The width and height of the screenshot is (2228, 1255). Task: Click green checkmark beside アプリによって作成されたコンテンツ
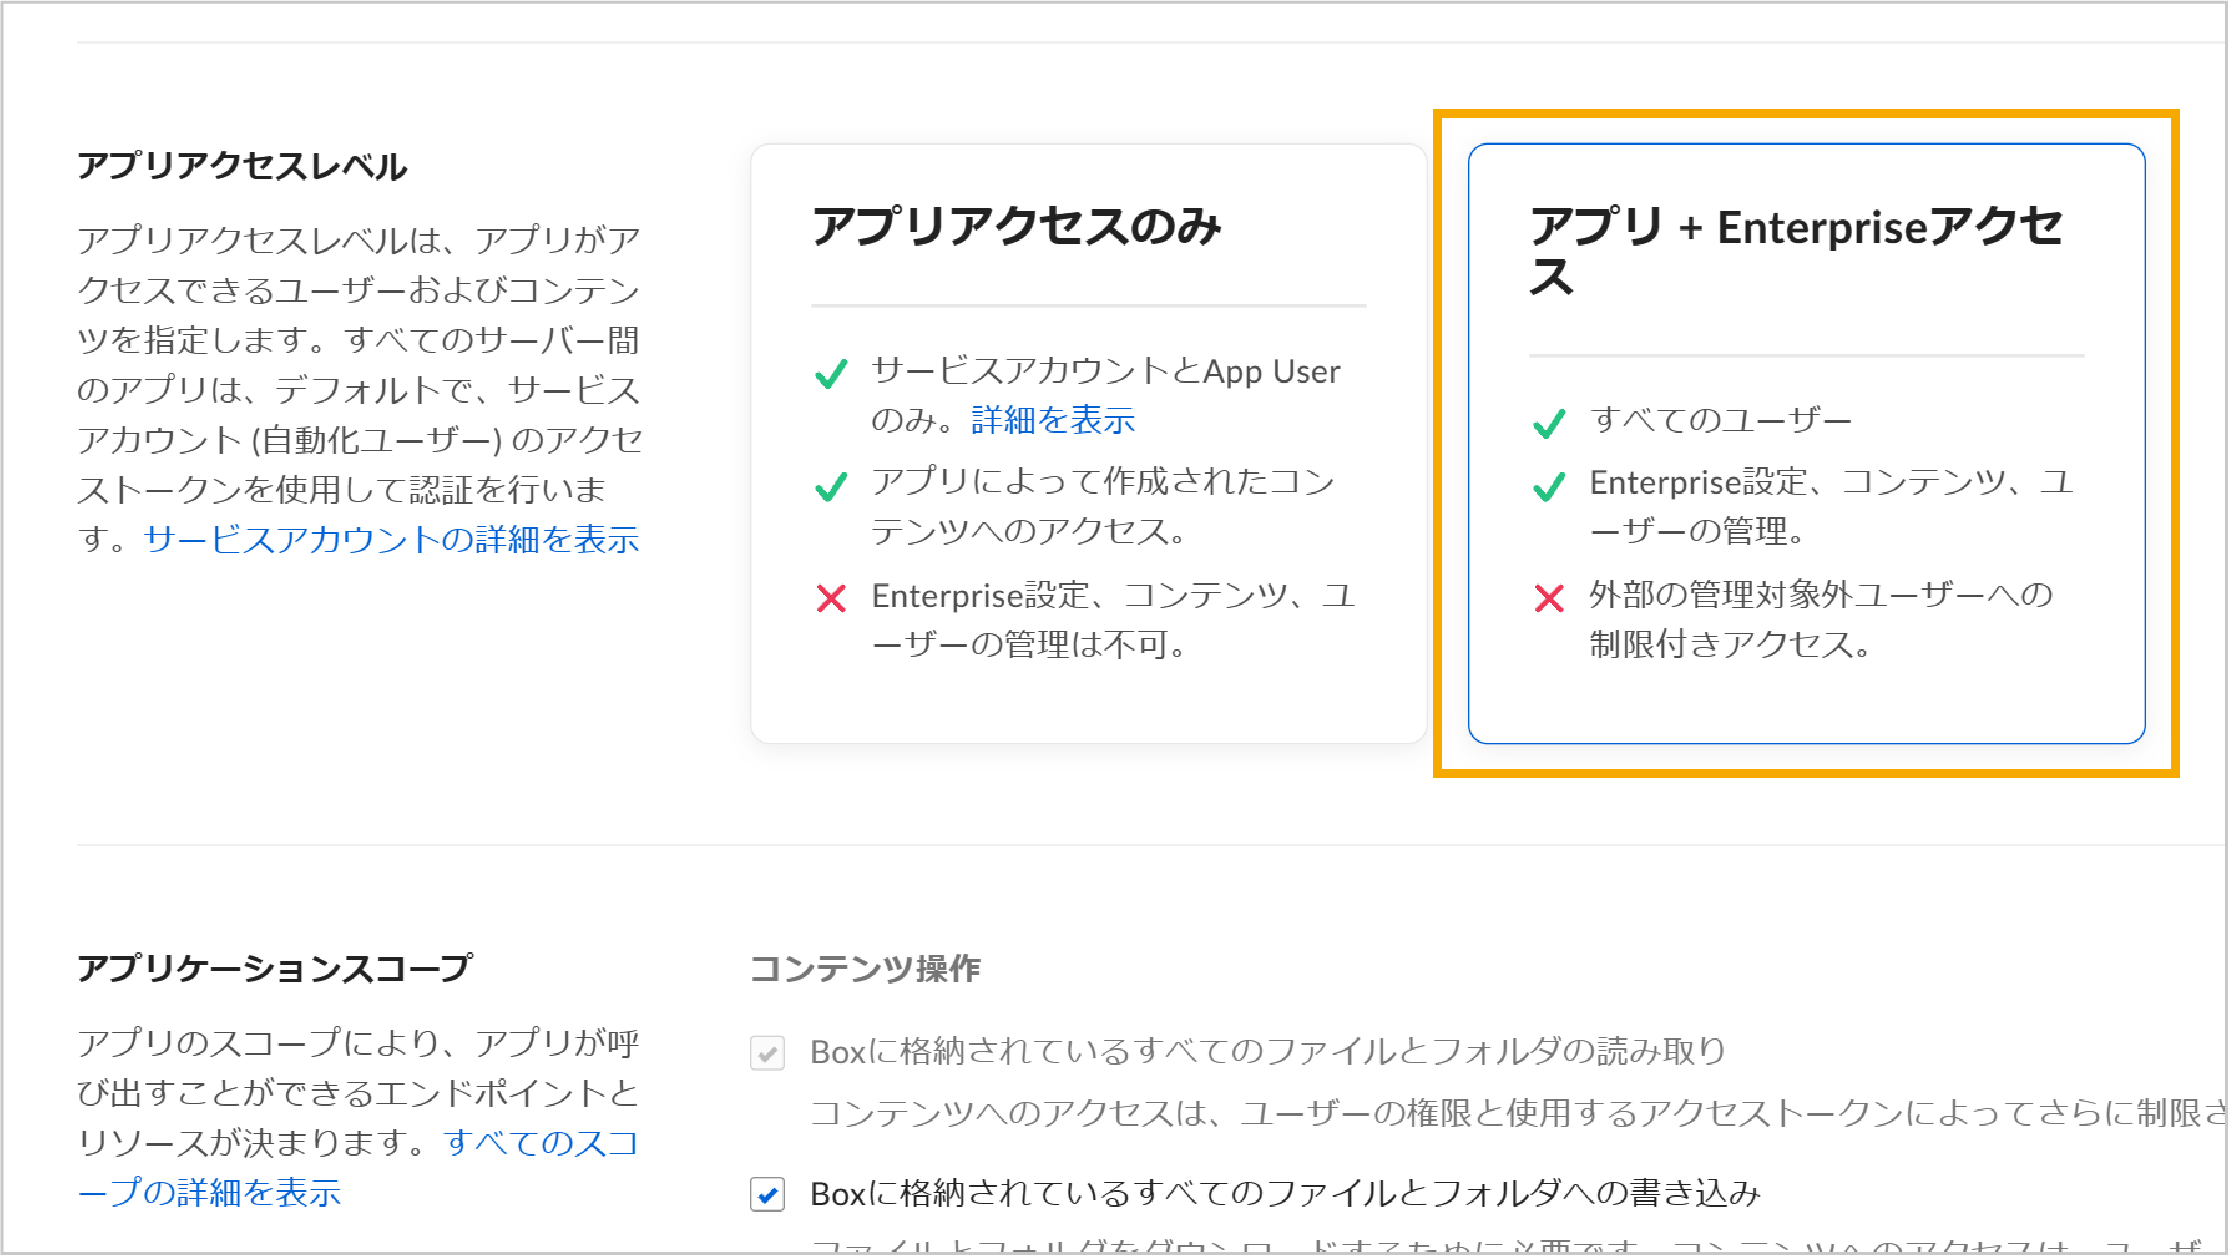[831, 487]
